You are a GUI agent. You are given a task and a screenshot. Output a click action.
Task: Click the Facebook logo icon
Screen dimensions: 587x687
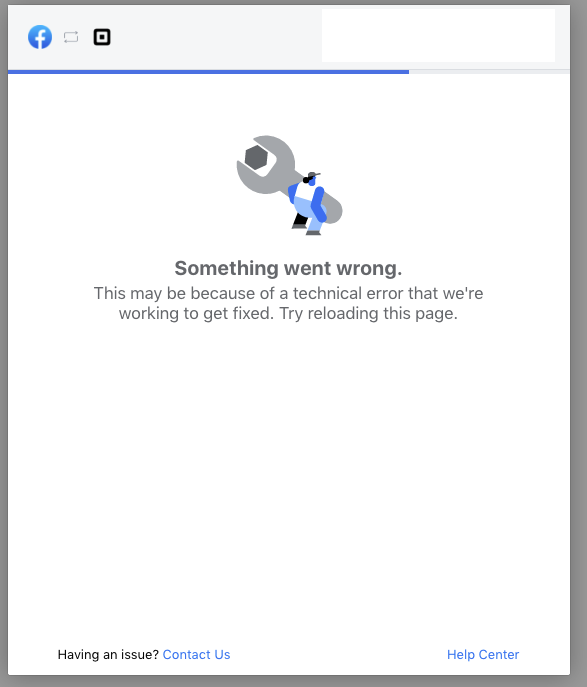point(40,37)
